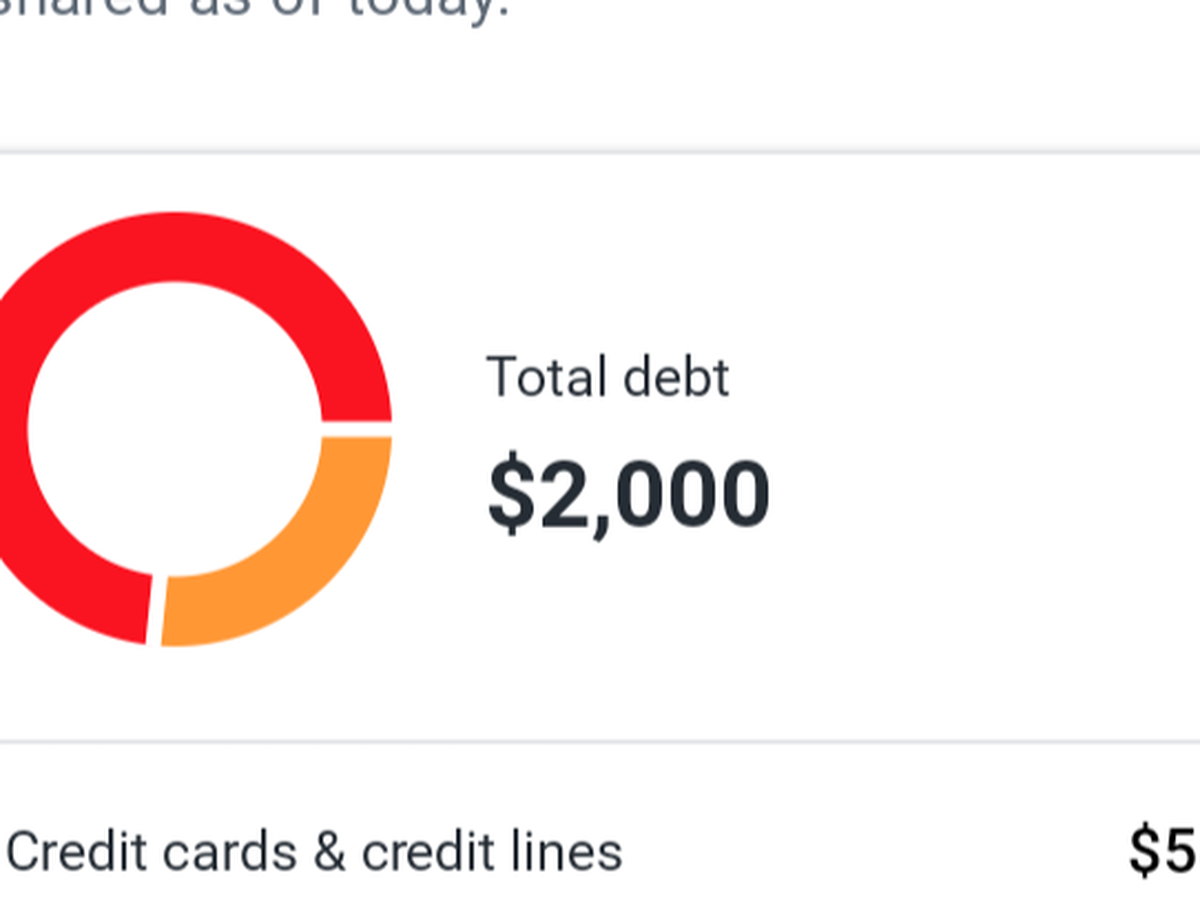Image resolution: width=1200 pixels, height=900 pixels.
Task: Click the "Credit cards" words in the bottom row
Action: tap(152, 853)
